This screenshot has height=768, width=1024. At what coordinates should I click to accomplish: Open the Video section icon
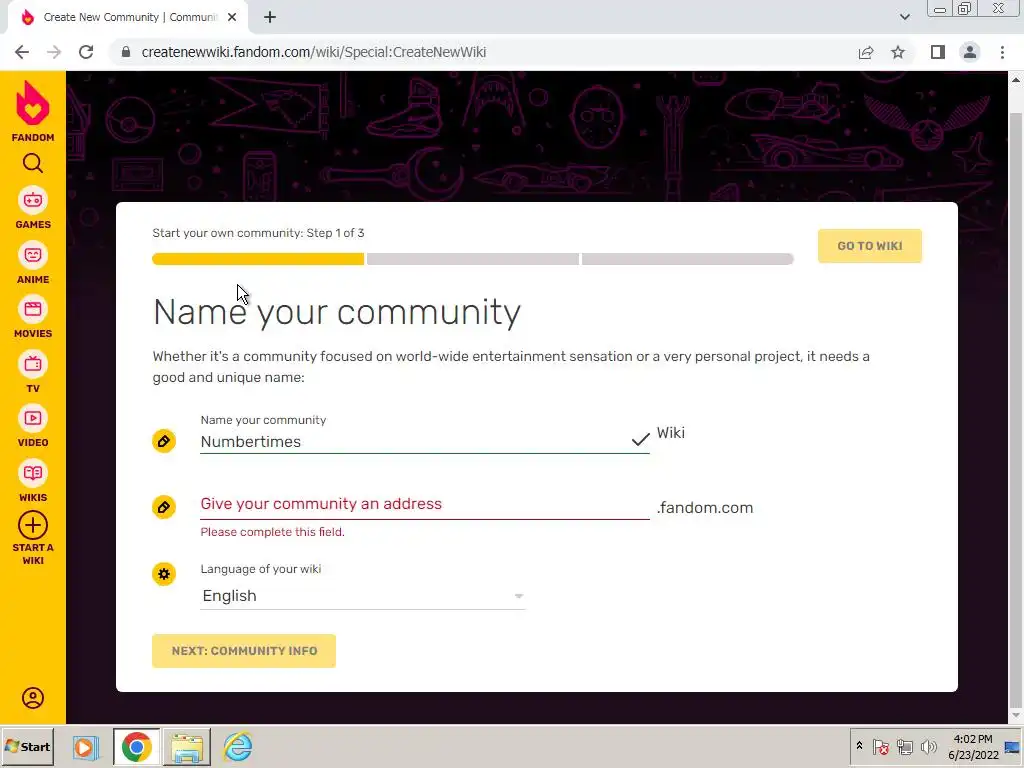tap(33, 419)
